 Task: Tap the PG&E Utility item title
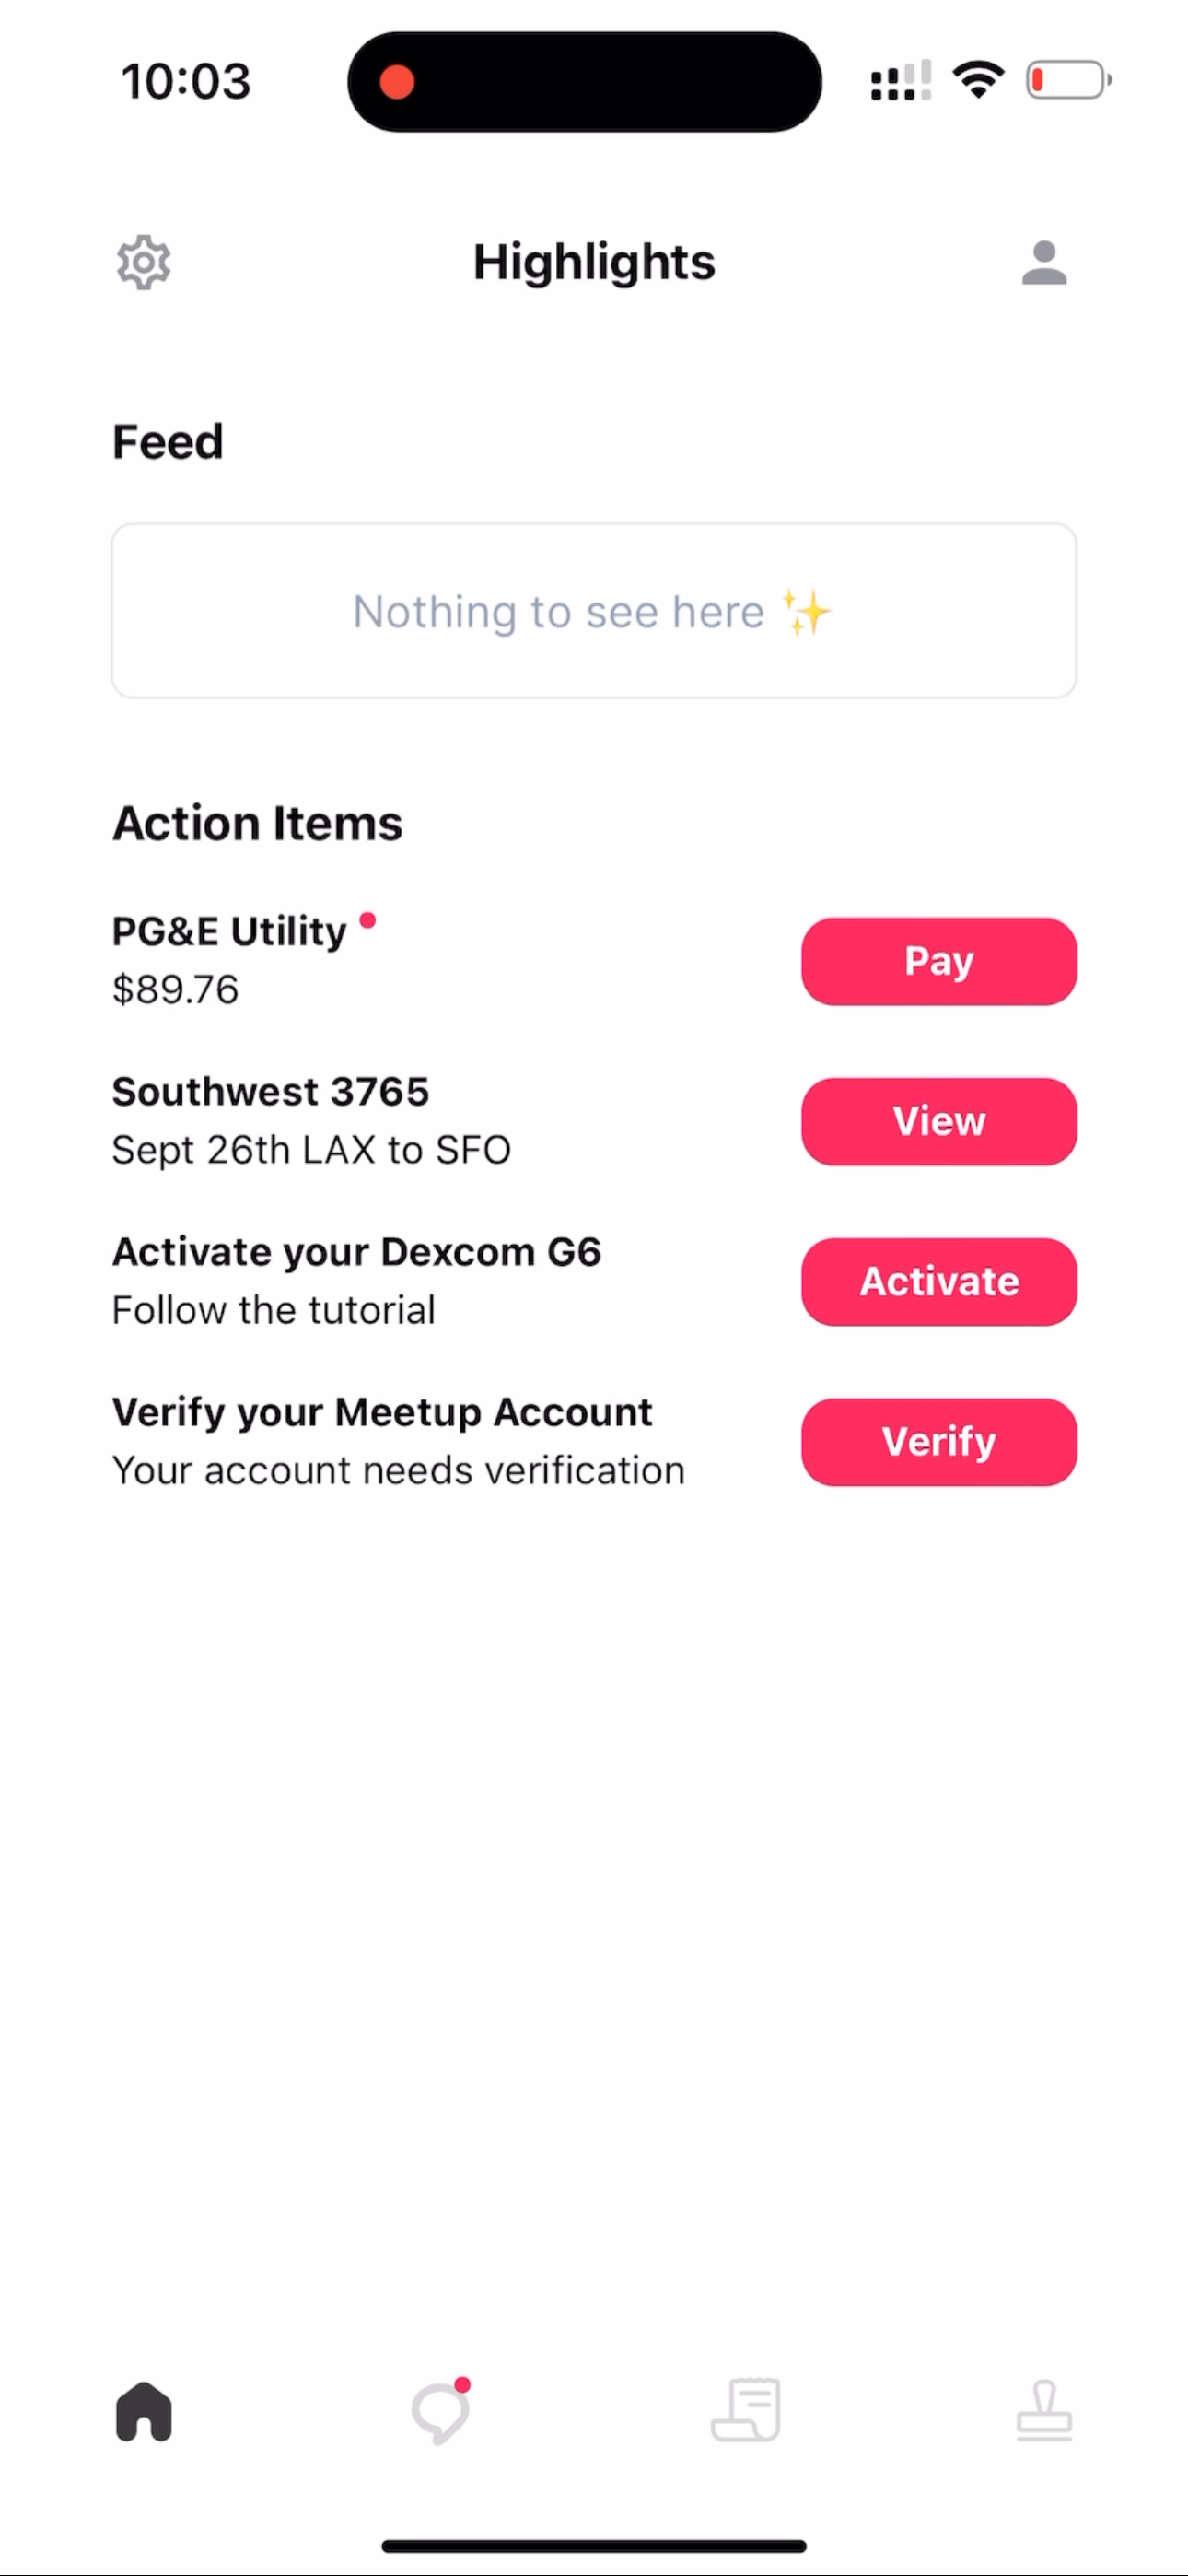229,931
